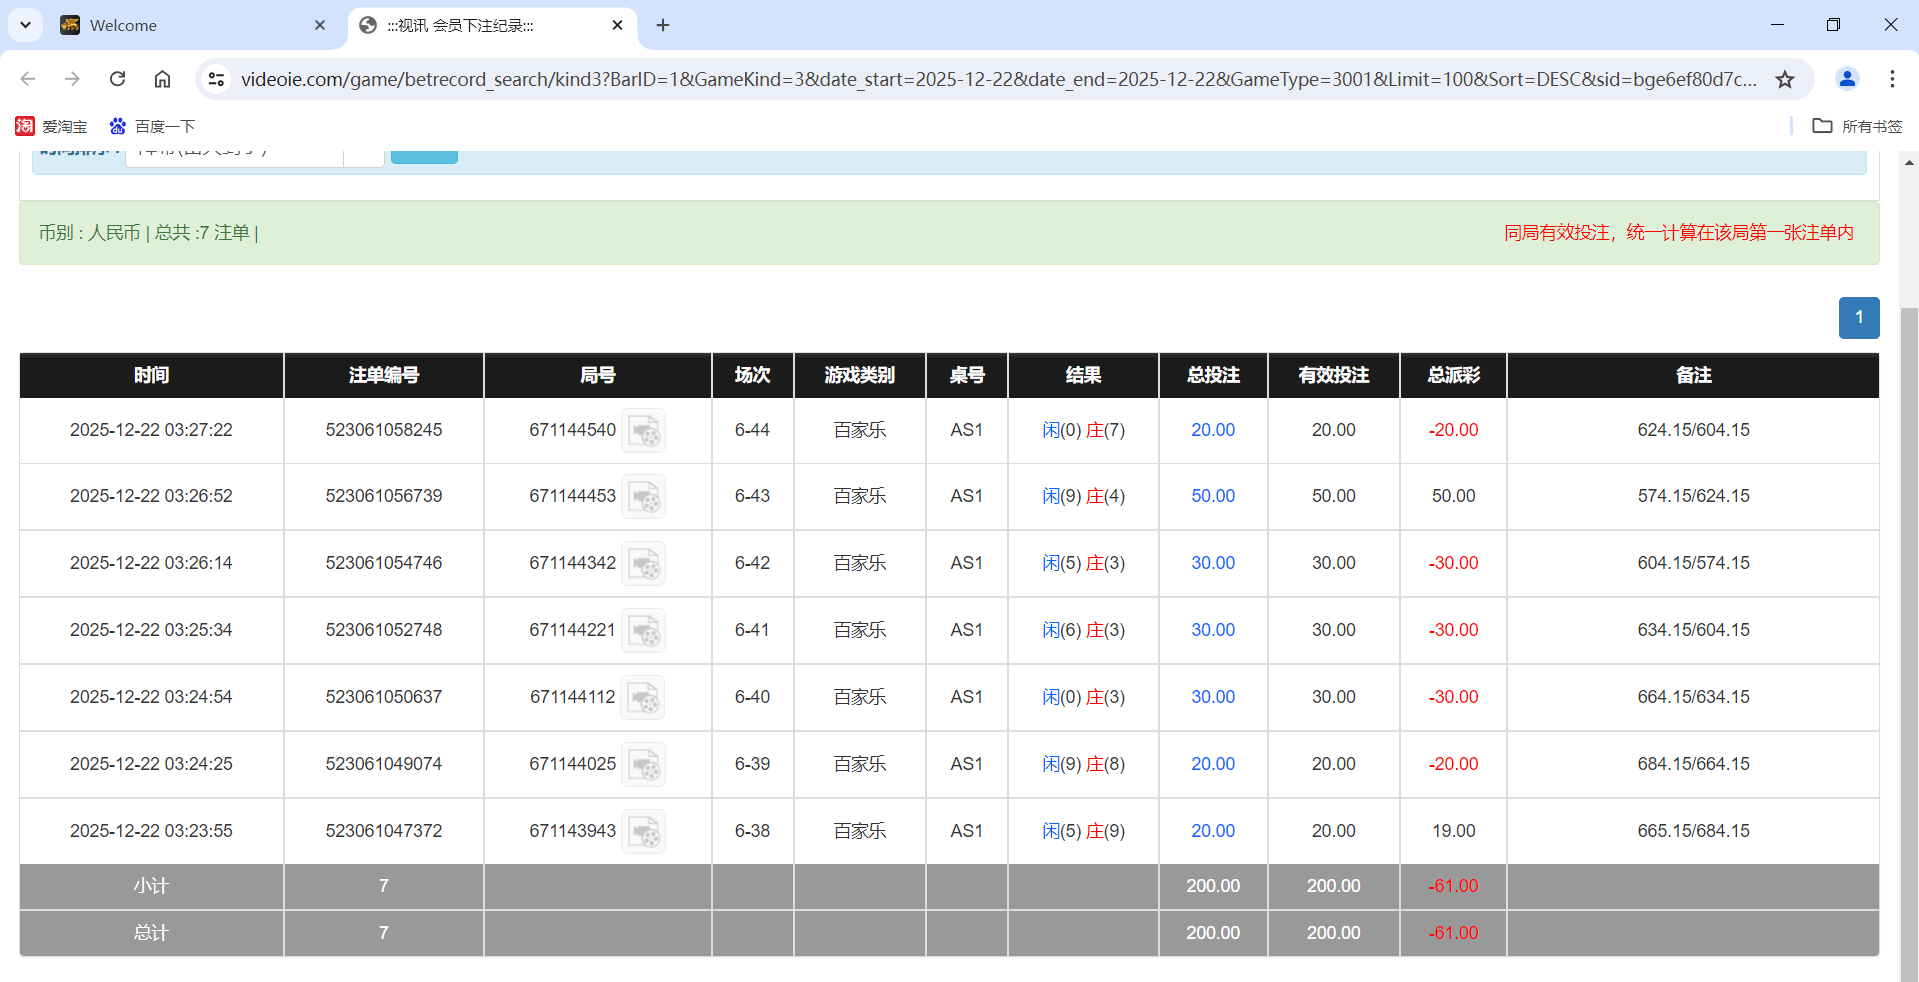Bookmark this page with the star icon

pyautogui.click(x=1785, y=79)
